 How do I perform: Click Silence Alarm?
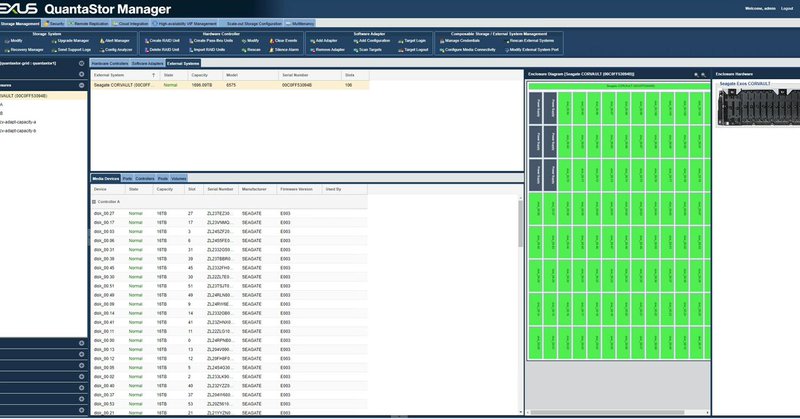coord(284,50)
